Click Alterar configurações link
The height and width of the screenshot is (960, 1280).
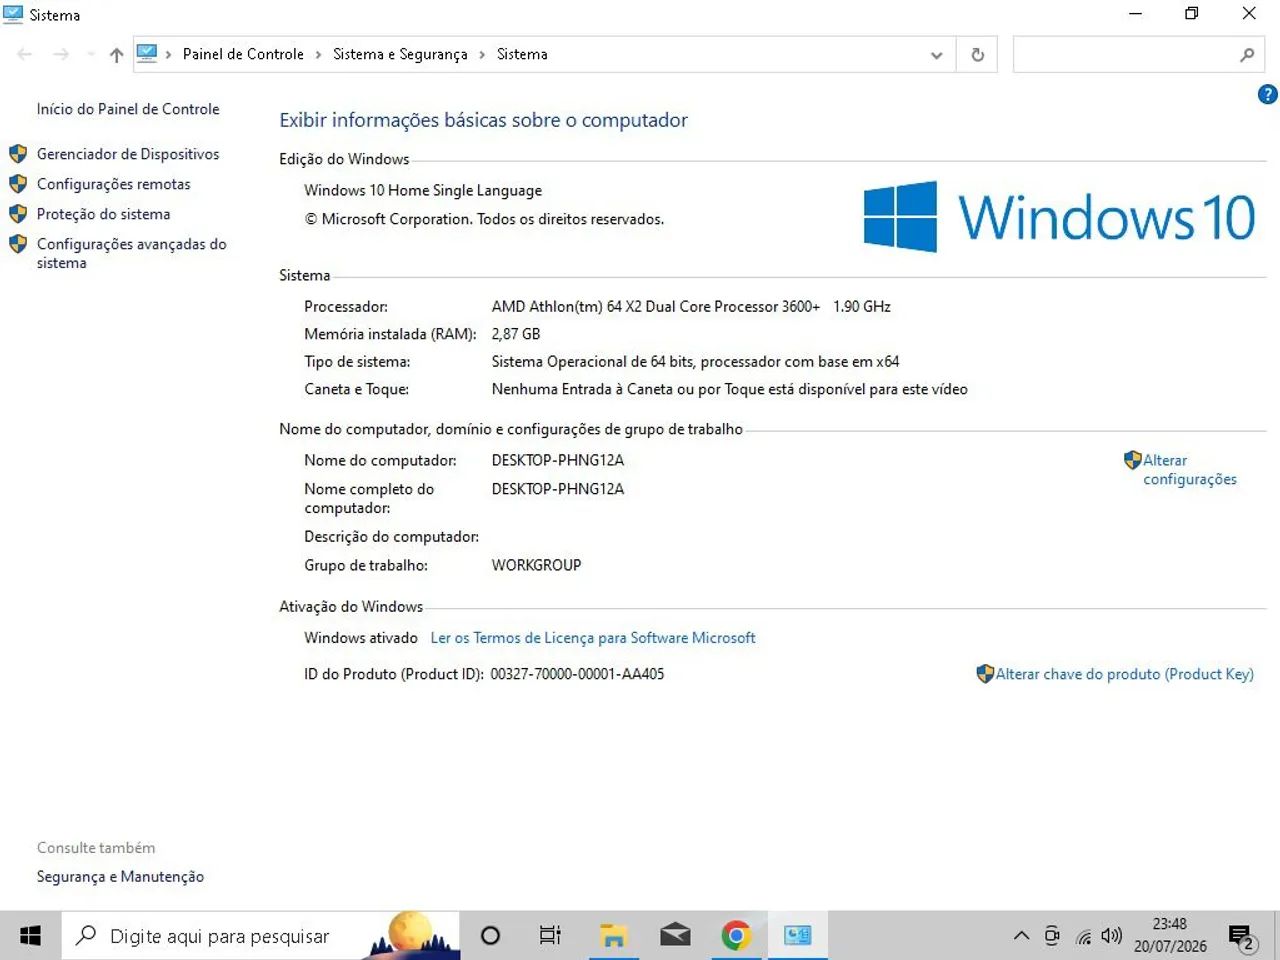point(1189,470)
